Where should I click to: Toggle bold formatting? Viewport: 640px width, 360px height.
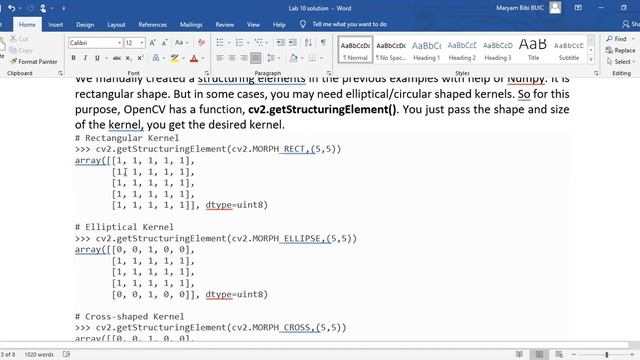73,58
